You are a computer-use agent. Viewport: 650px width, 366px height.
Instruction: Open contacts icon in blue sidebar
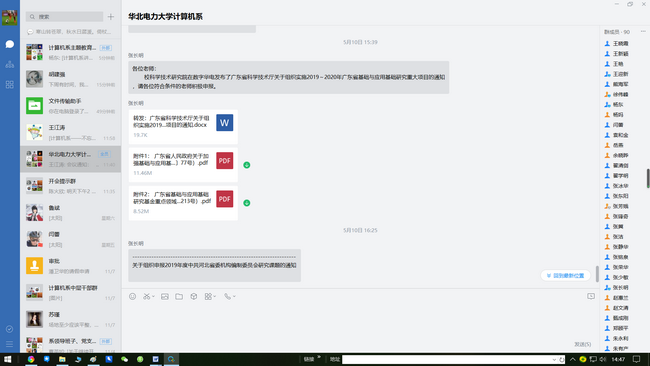click(x=10, y=64)
